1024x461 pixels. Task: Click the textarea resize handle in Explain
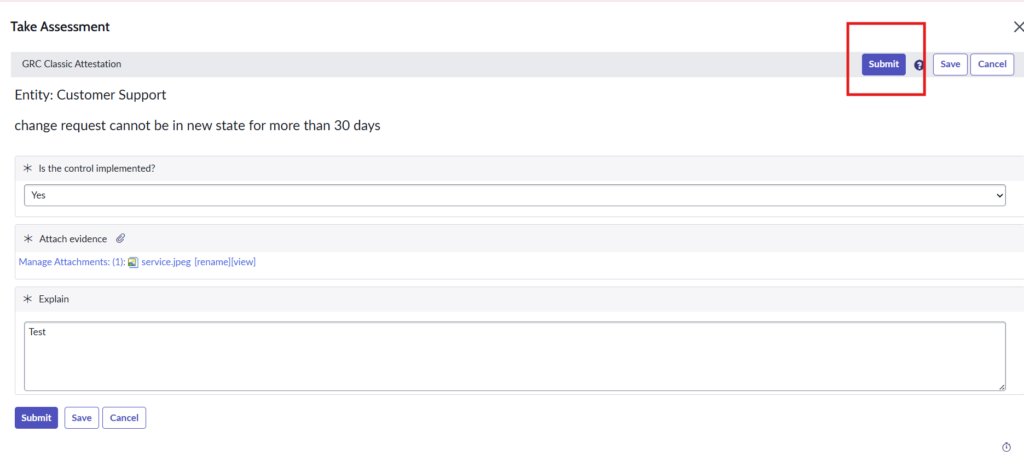pos(1001,386)
